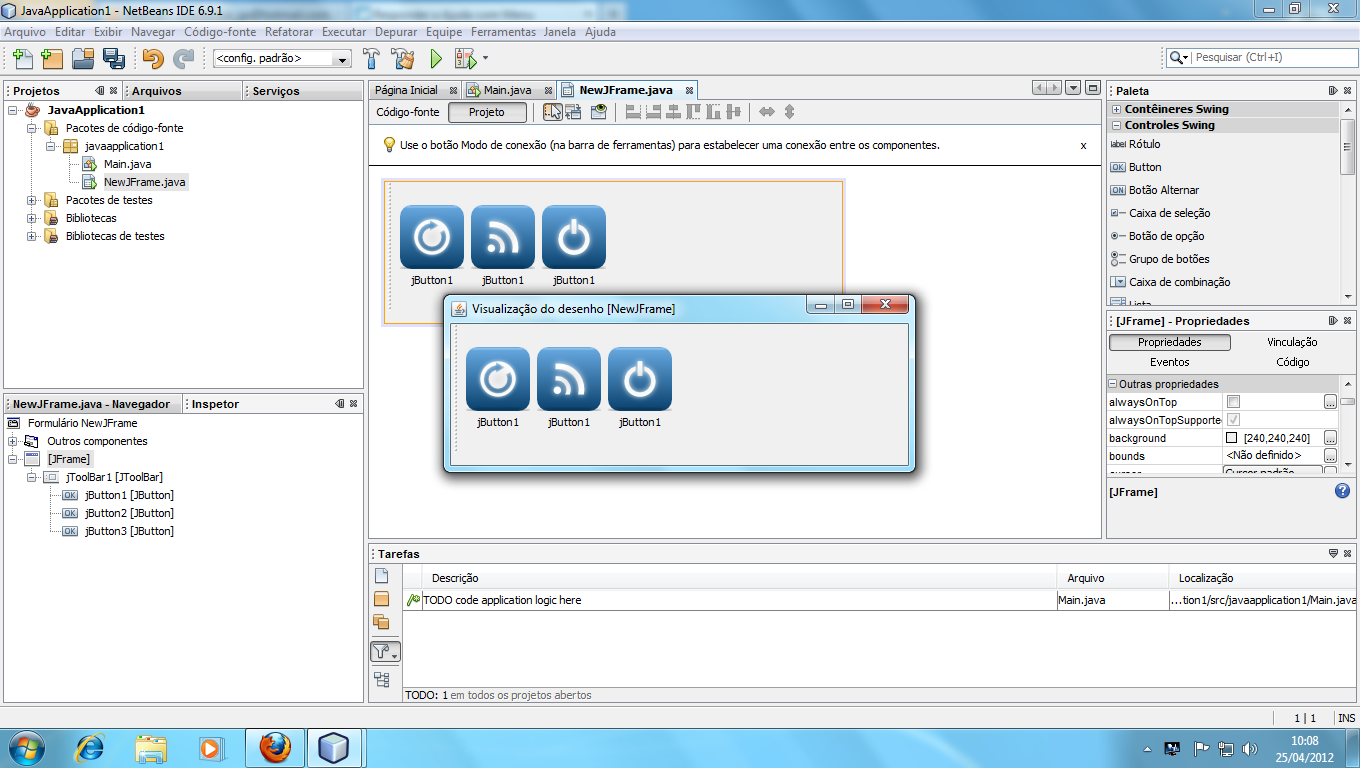Activate Connection Mode in the form designer
The width and height of the screenshot is (1360, 768).
(x=573, y=112)
